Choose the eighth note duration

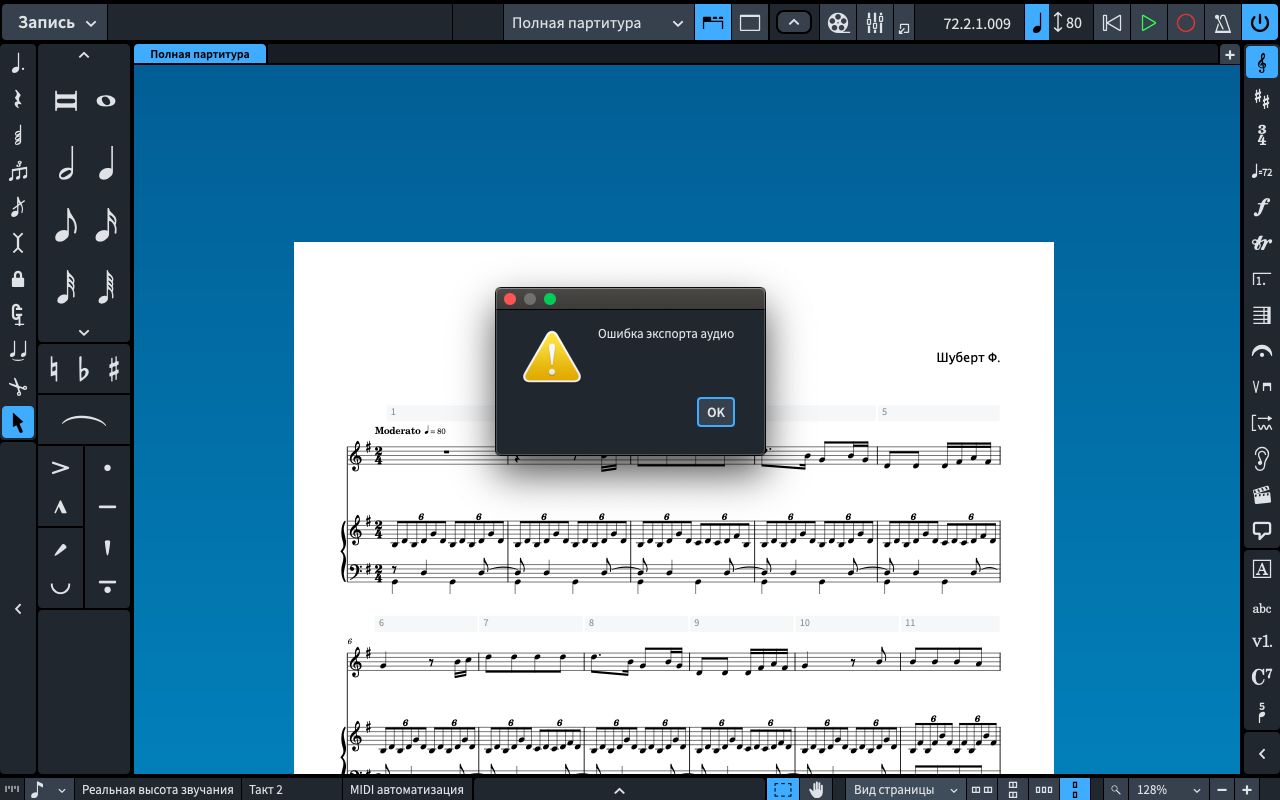click(x=65, y=225)
